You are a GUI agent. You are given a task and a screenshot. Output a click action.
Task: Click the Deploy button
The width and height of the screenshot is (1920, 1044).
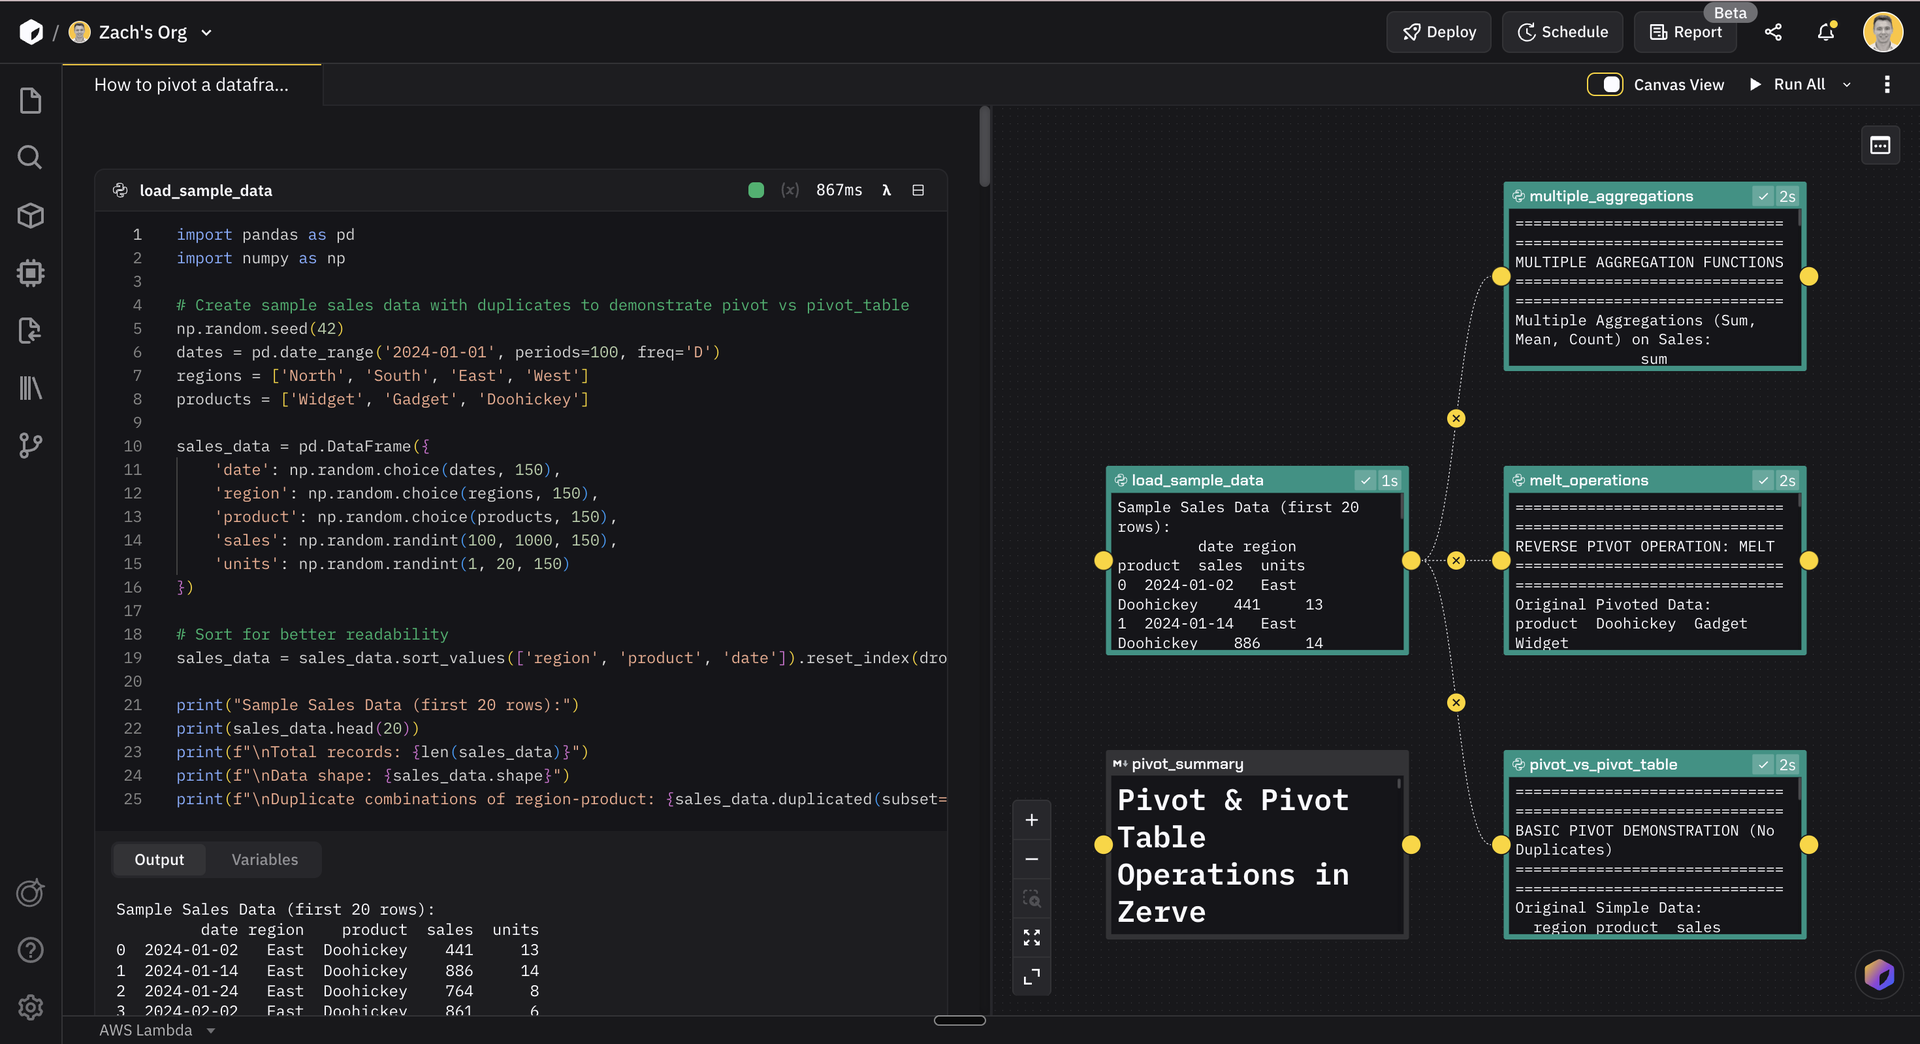[x=1439, y=32]
